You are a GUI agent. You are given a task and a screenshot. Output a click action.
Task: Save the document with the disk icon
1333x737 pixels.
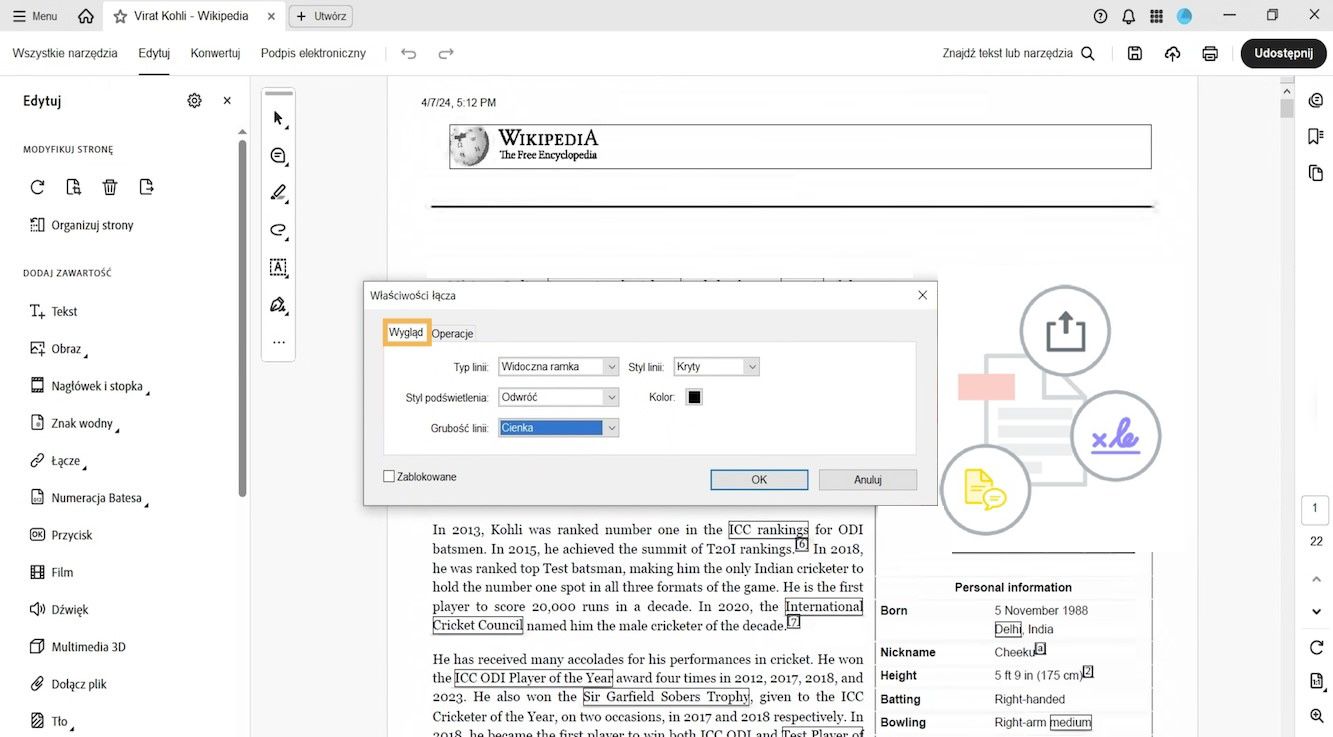coord(1135,53)
